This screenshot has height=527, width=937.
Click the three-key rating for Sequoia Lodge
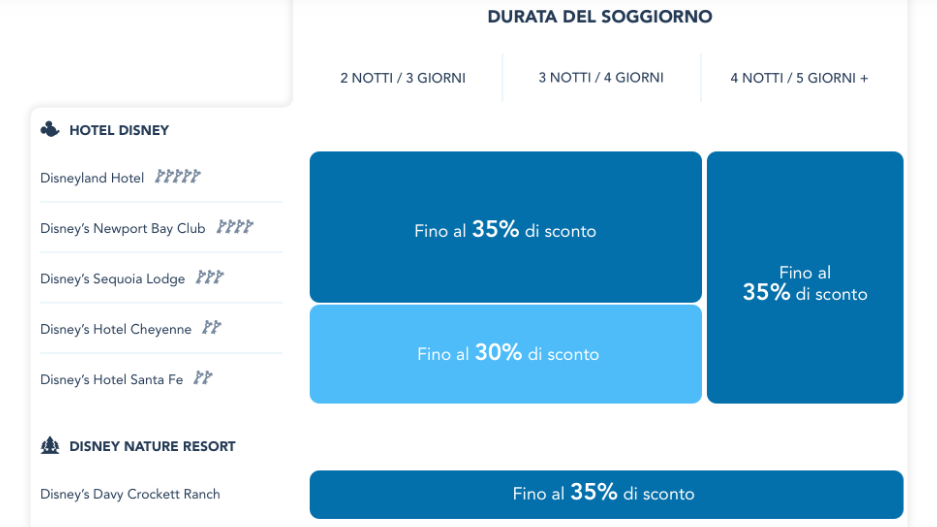click(x=210, y=277)
